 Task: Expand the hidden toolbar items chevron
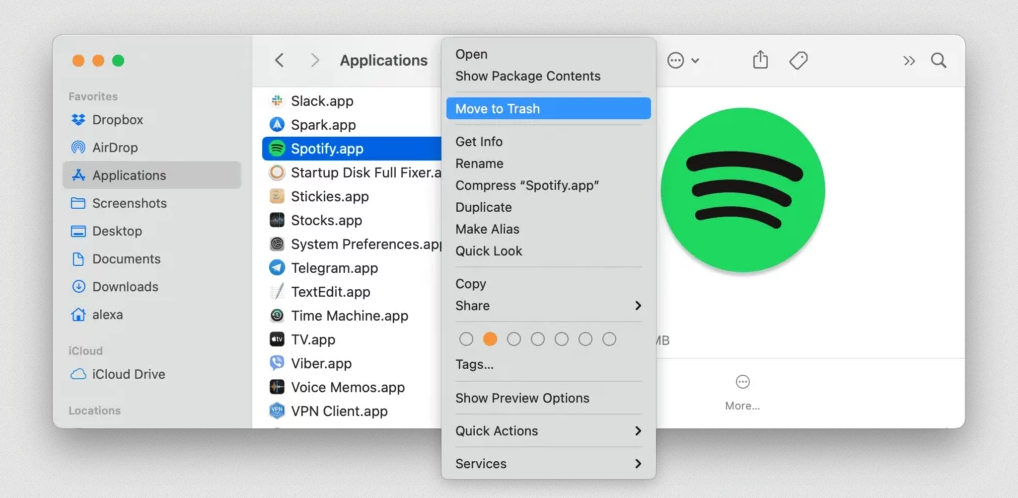(x=909, y=60)
